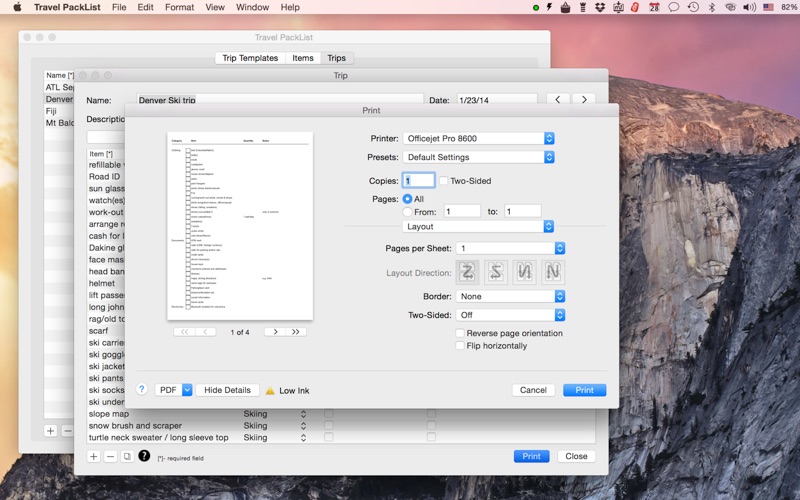Enable Flip horizontally checkbox
The height and width of the screenshot is (500, 800).
pos(460,345)
